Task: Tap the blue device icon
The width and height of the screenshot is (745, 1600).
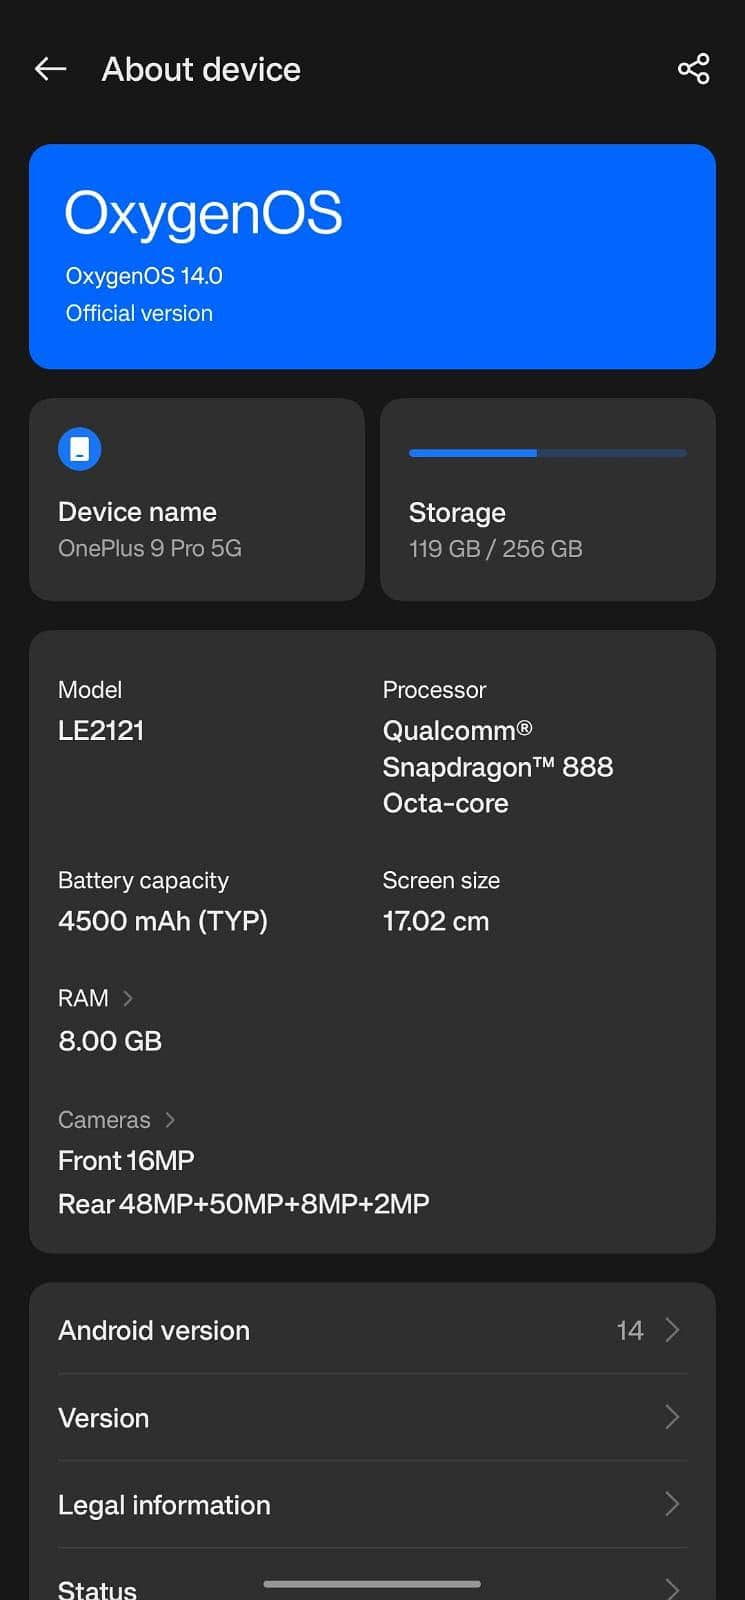Action: point(80,449)
